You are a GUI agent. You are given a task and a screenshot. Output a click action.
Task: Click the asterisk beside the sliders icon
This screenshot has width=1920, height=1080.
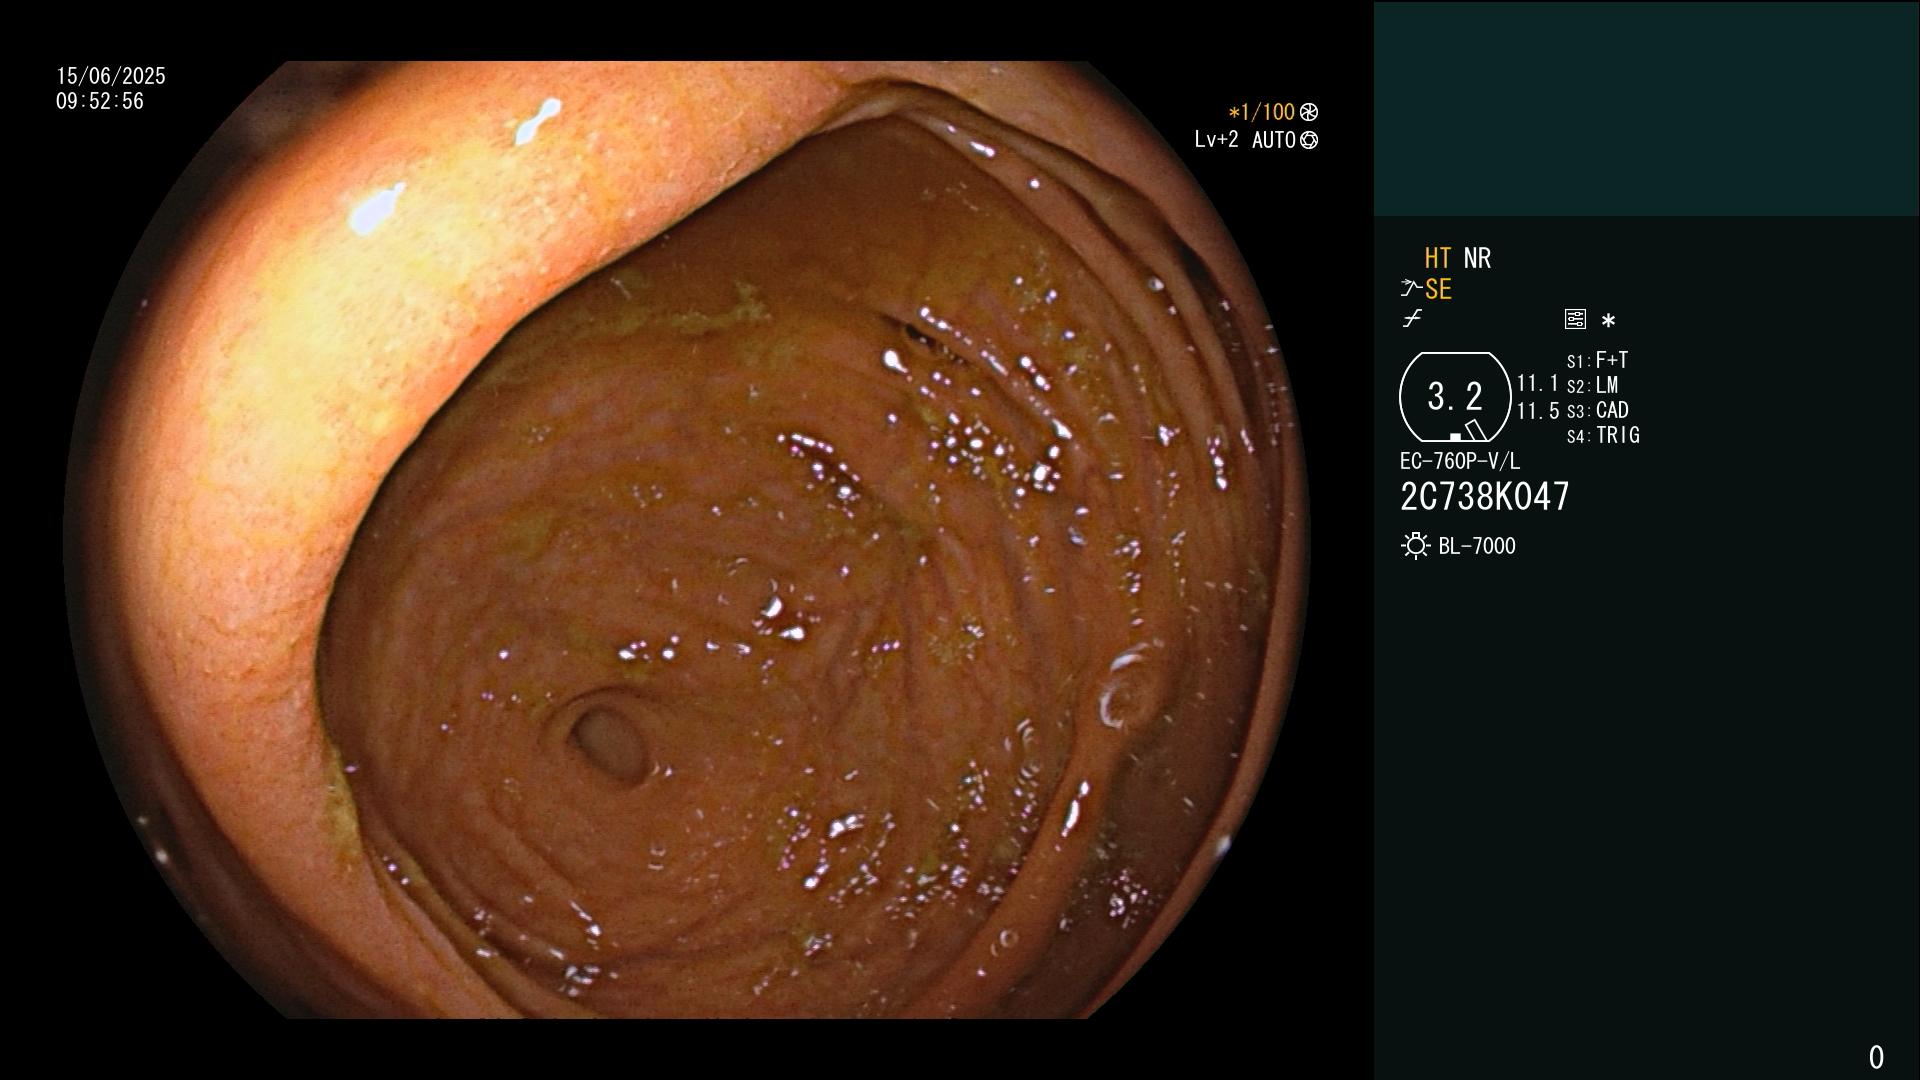click(1608, 321)
